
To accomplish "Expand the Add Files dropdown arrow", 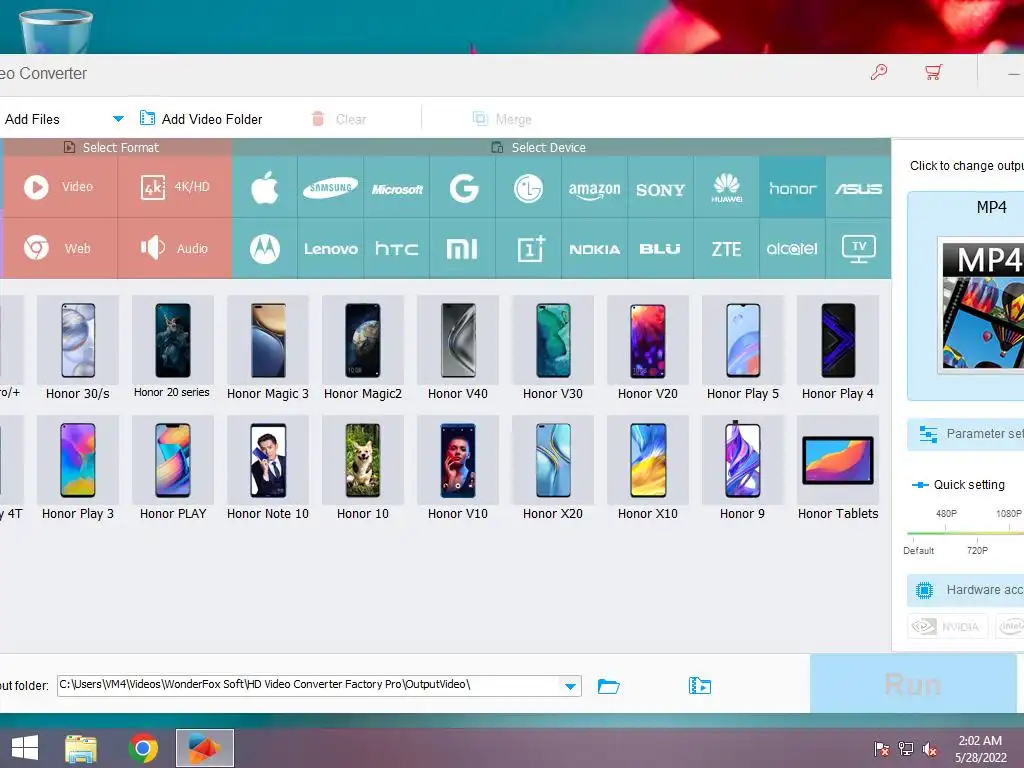I will [x=118, y=119].
